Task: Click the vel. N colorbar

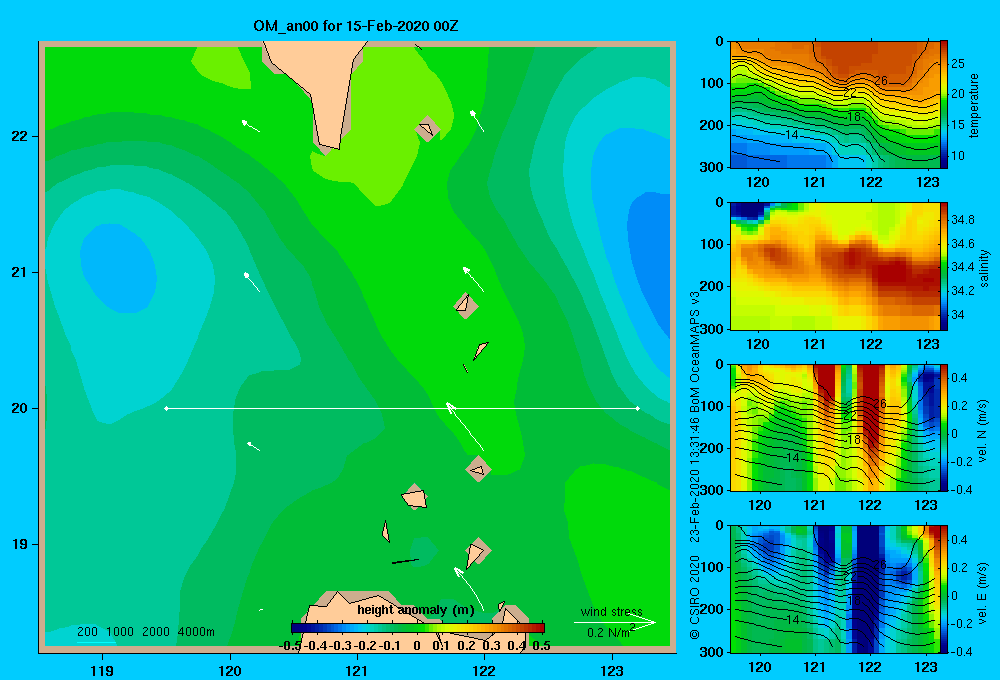Action: [943, 427]
